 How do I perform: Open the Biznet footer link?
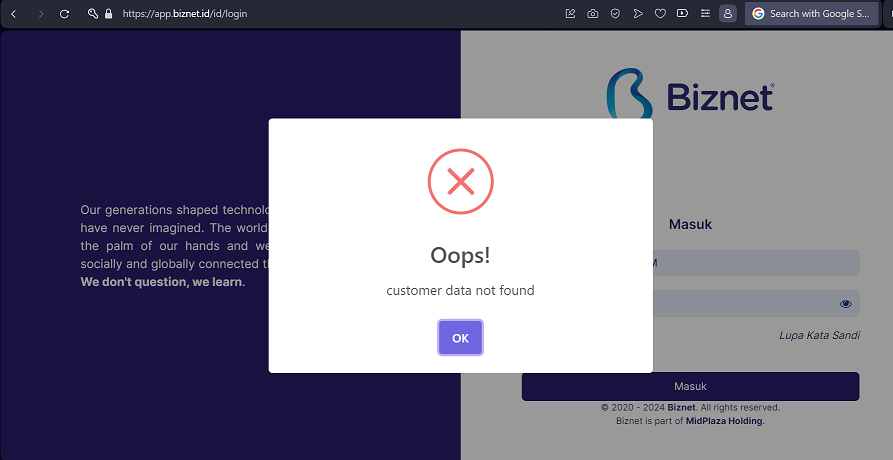(681, 408)
